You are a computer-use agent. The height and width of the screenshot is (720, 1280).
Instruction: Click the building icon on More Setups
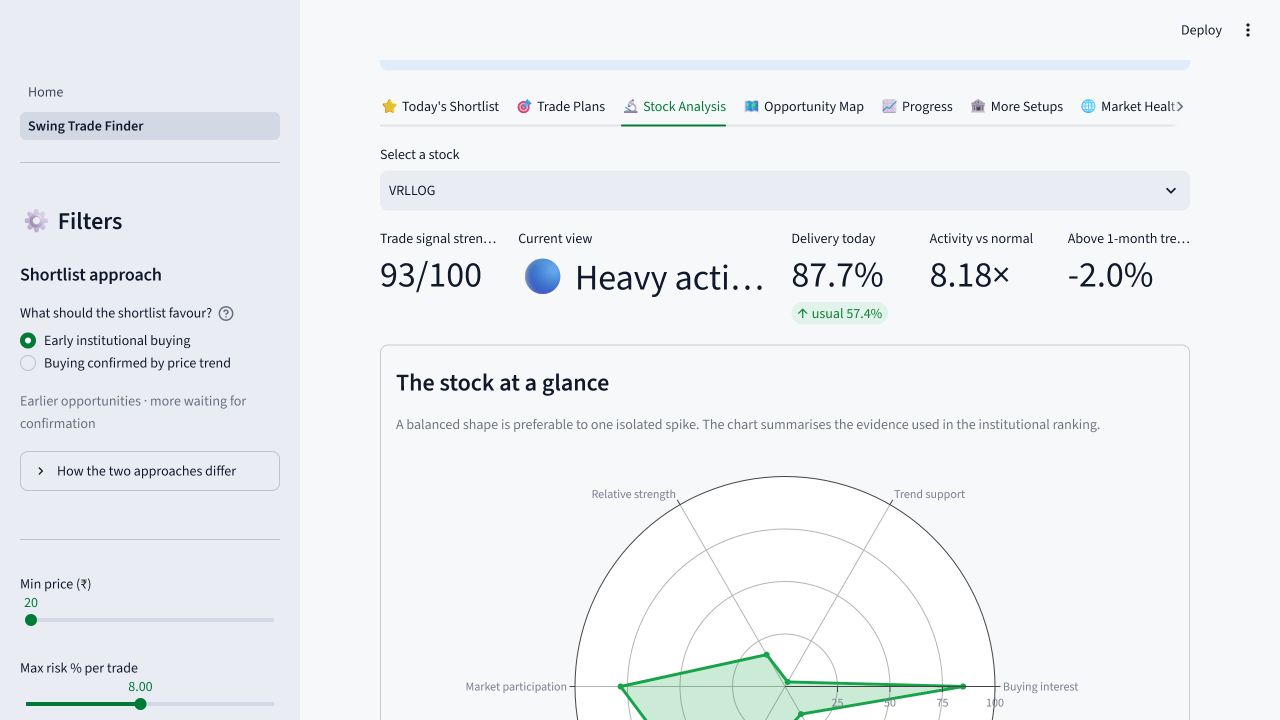[x=978, y=106]
